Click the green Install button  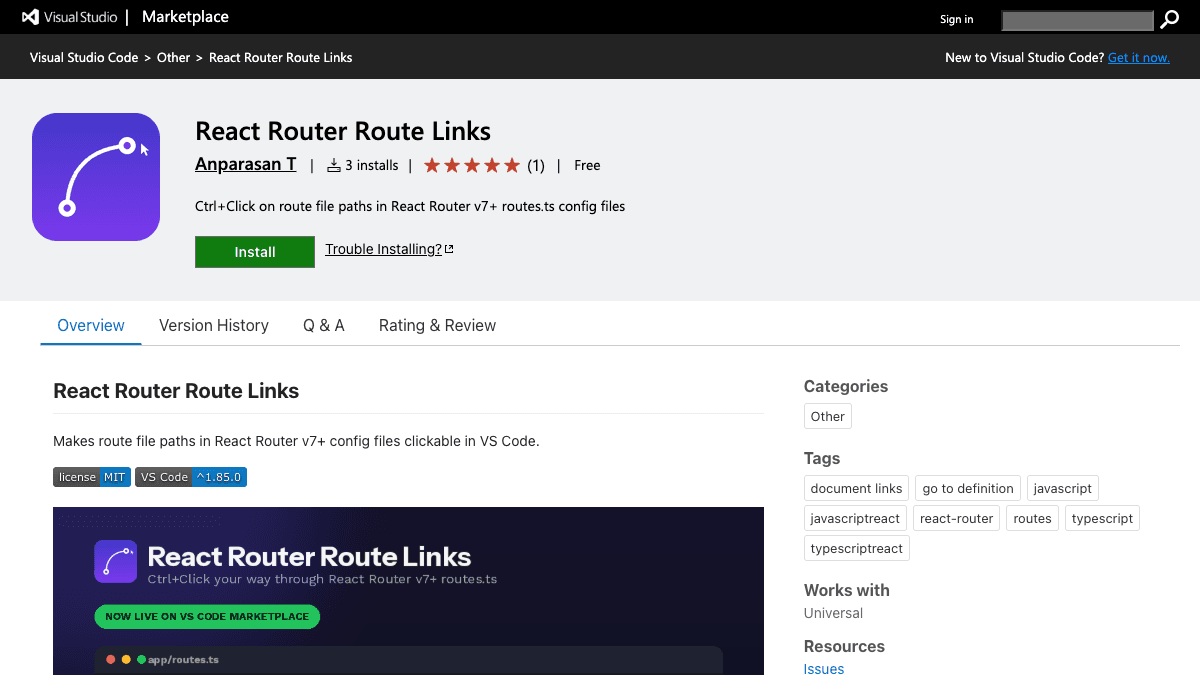coord(255,252)
